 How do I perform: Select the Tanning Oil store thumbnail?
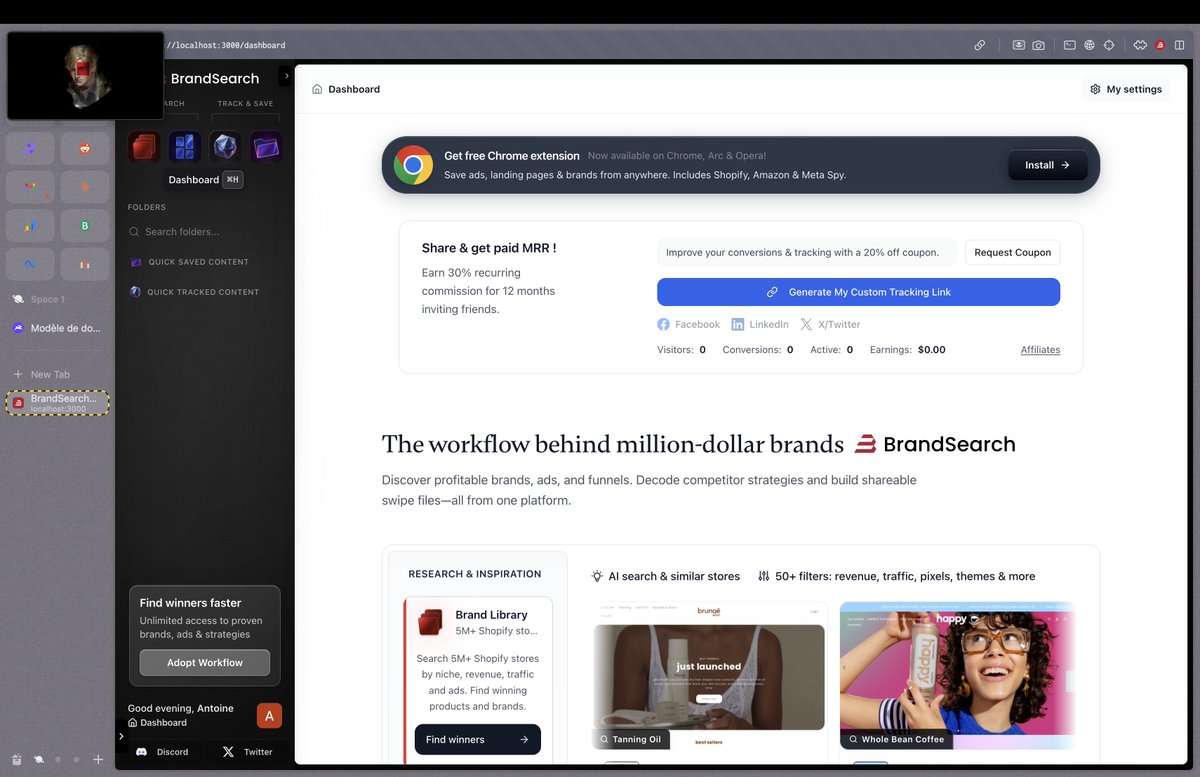click(x=709, y=675)
